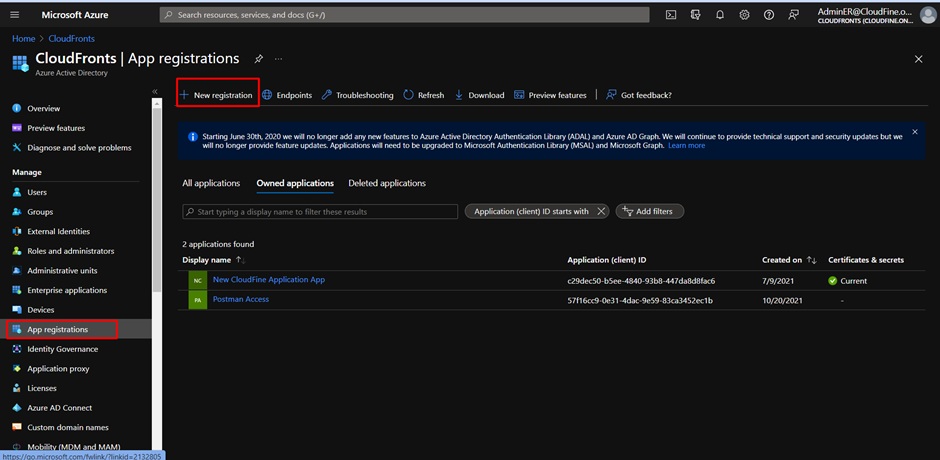940x460 pixels.
Task: Open Devices in sidebar
Action: [x=41, y=310]
